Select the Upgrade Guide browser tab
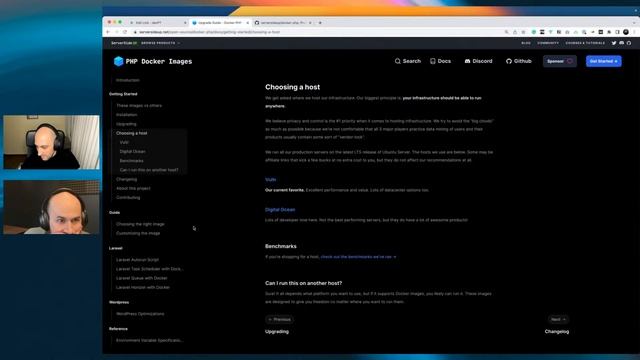 (220, 23)
